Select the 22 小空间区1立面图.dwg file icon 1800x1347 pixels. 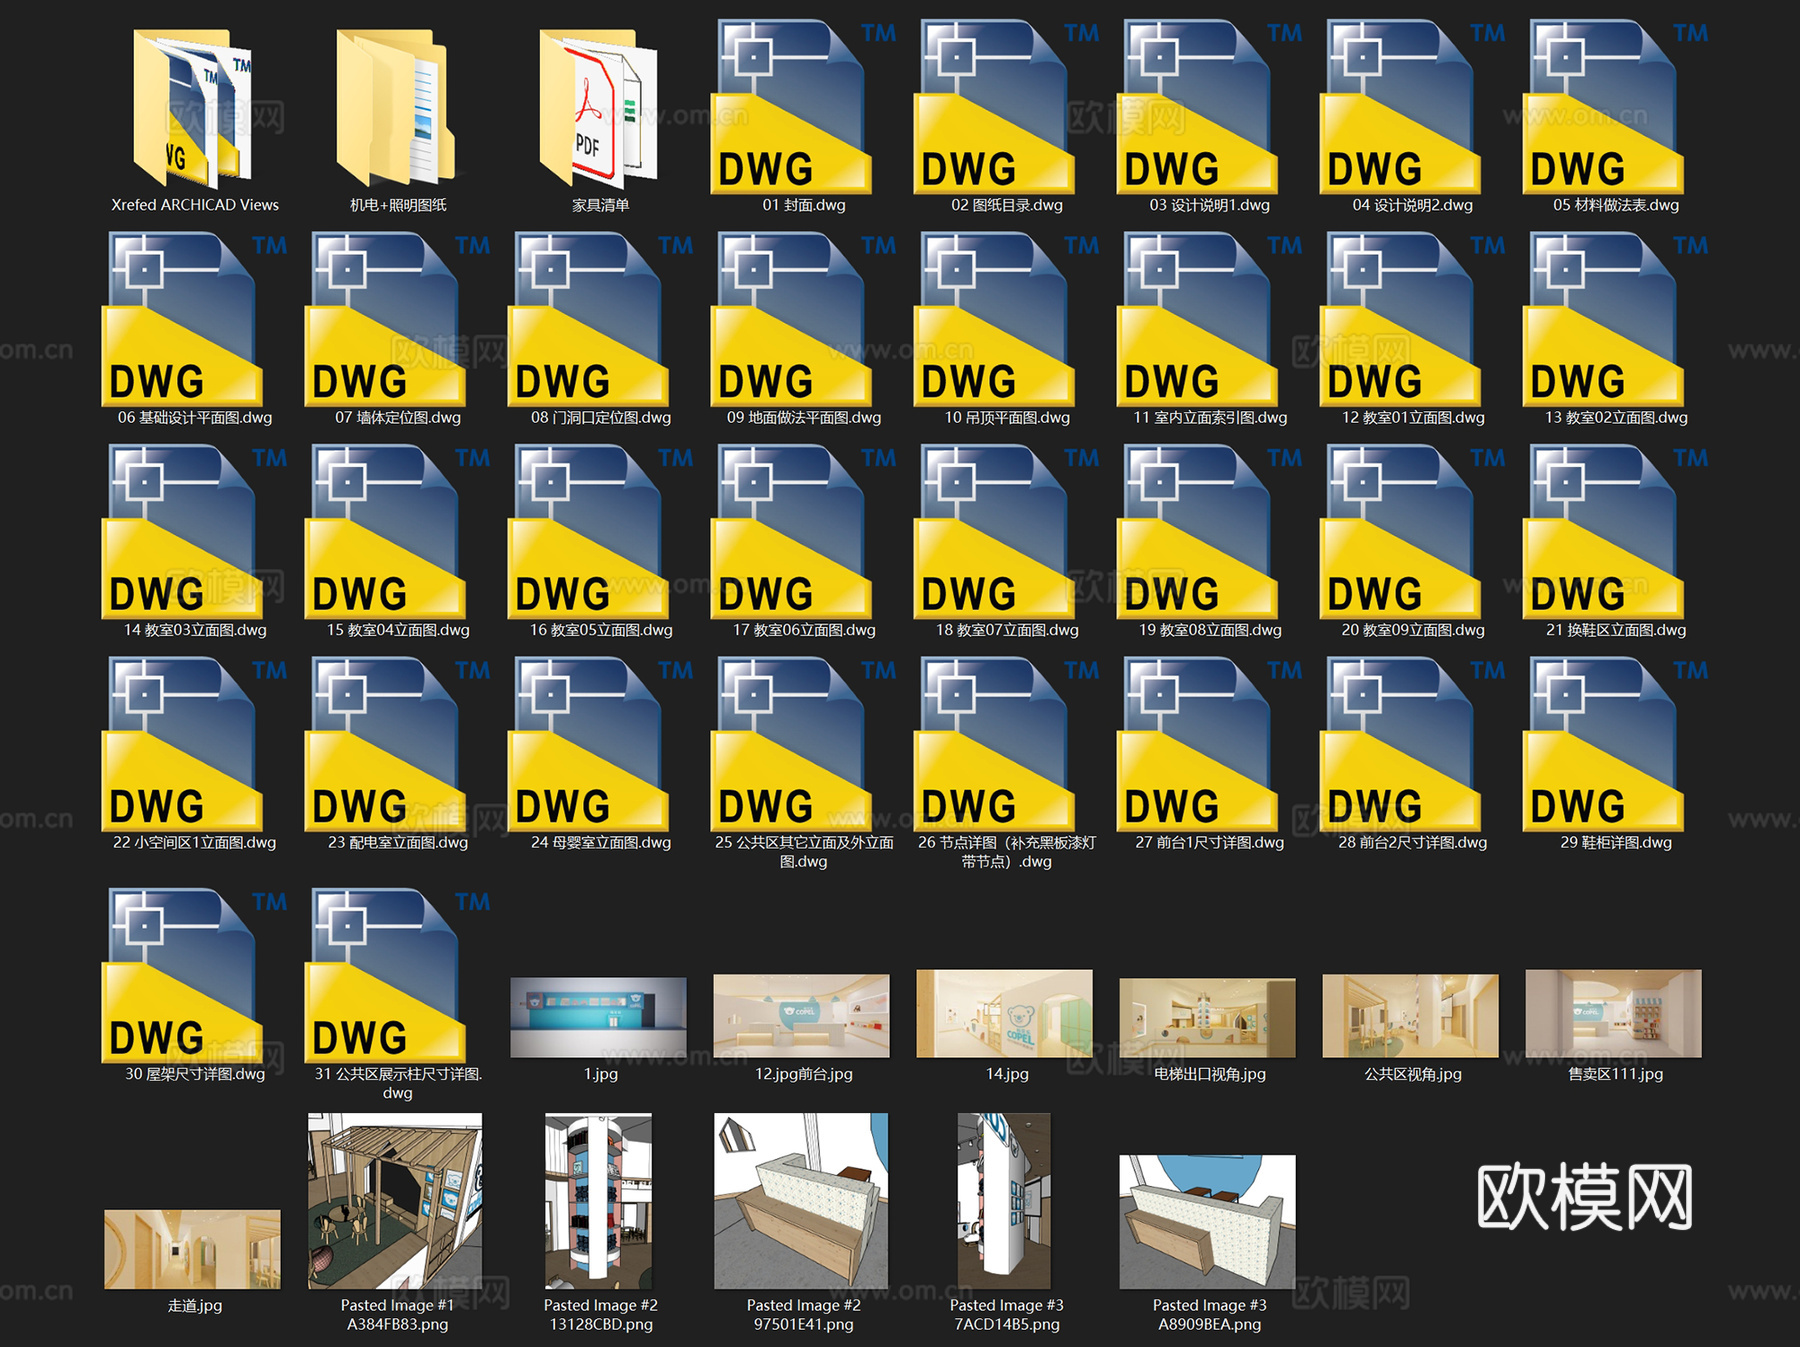[182, 745]
